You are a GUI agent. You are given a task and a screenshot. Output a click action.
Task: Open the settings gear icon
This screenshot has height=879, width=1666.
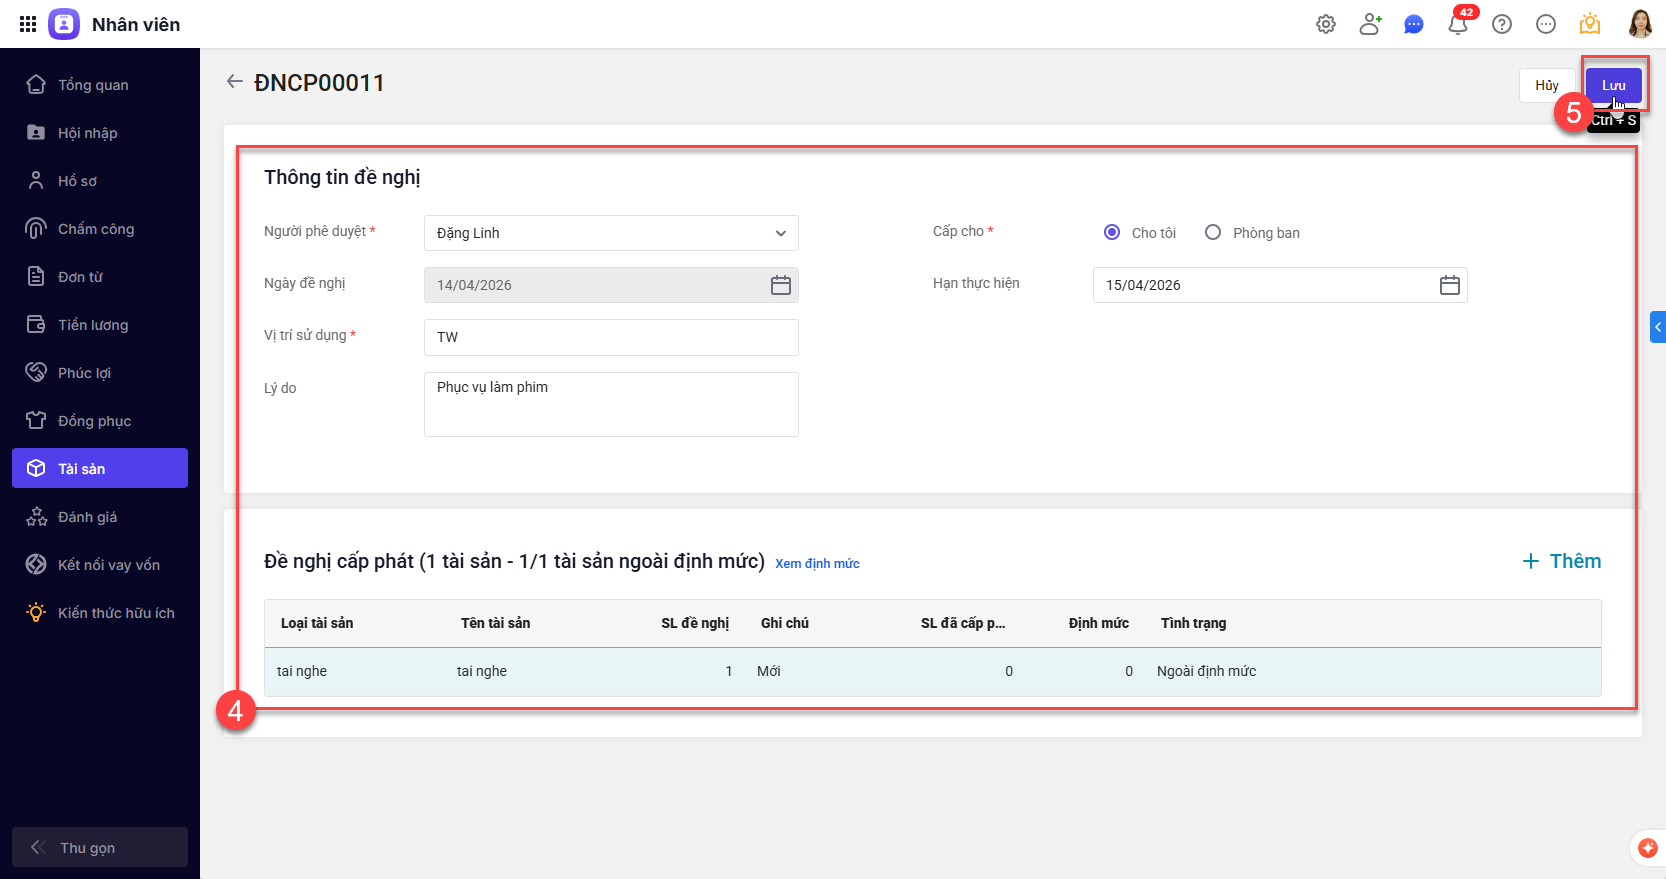[x=1326, y=24]
